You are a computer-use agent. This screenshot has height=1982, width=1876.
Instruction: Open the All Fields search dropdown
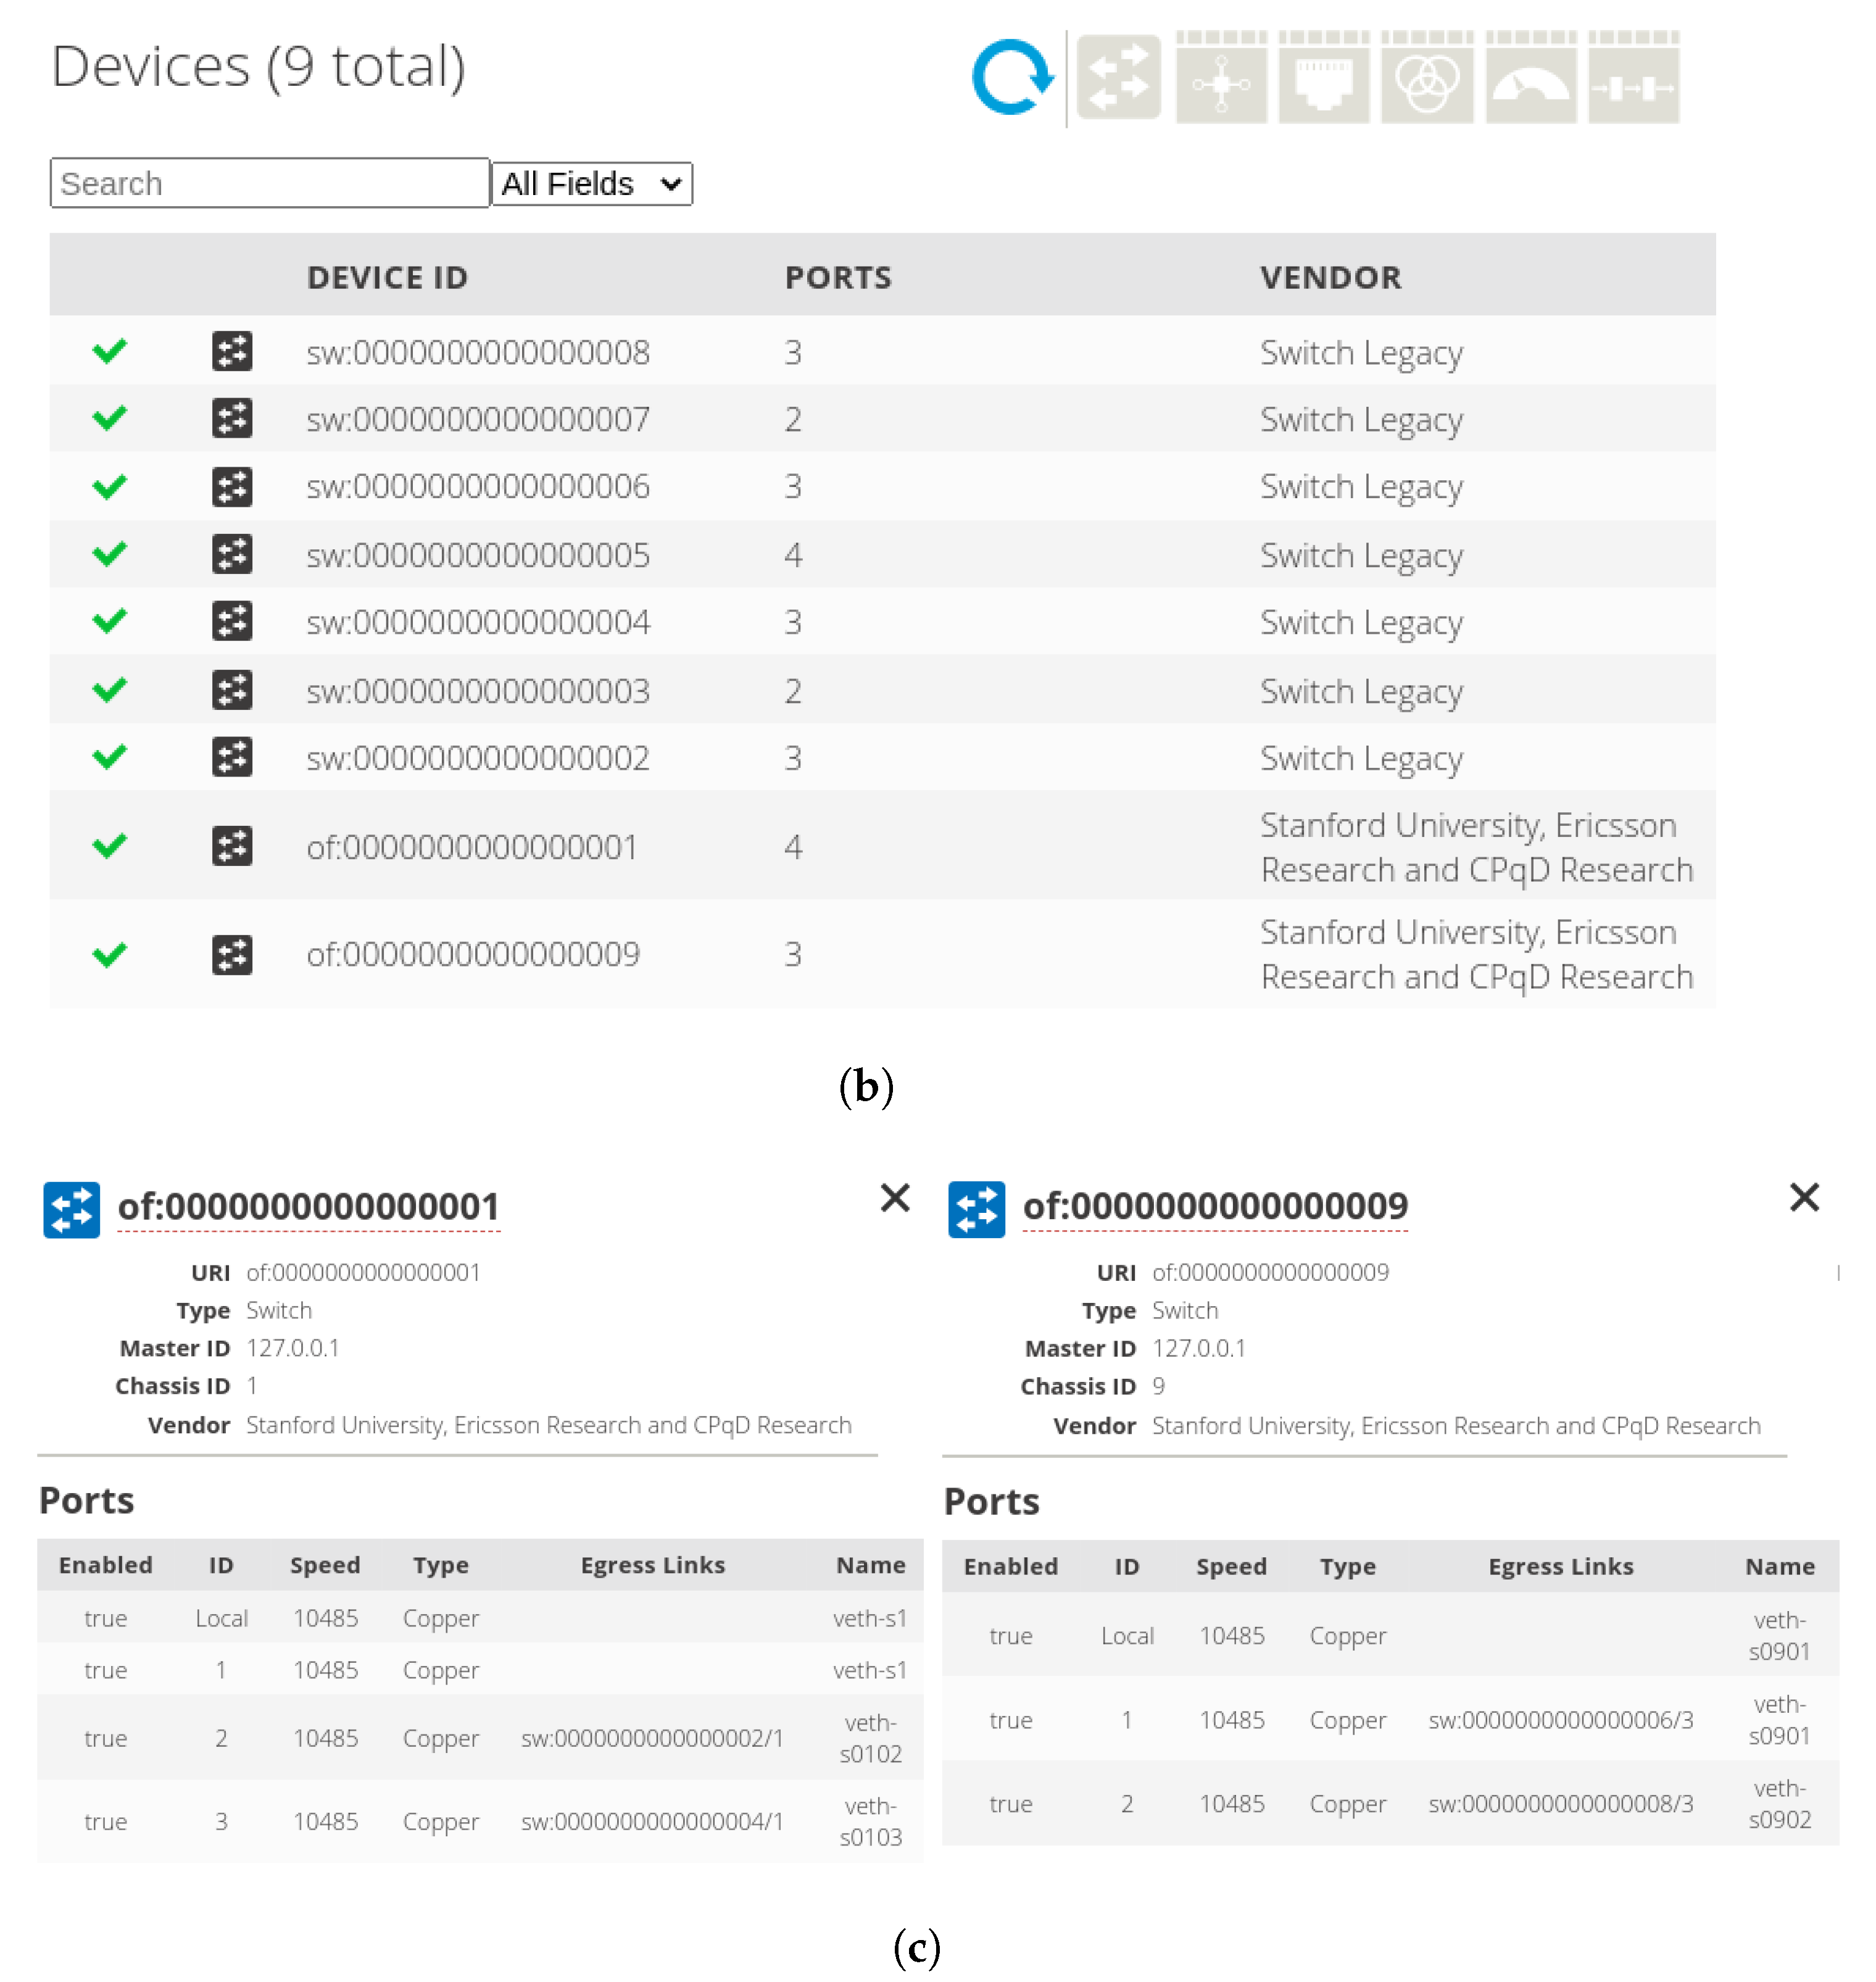(x=592, y=184)
